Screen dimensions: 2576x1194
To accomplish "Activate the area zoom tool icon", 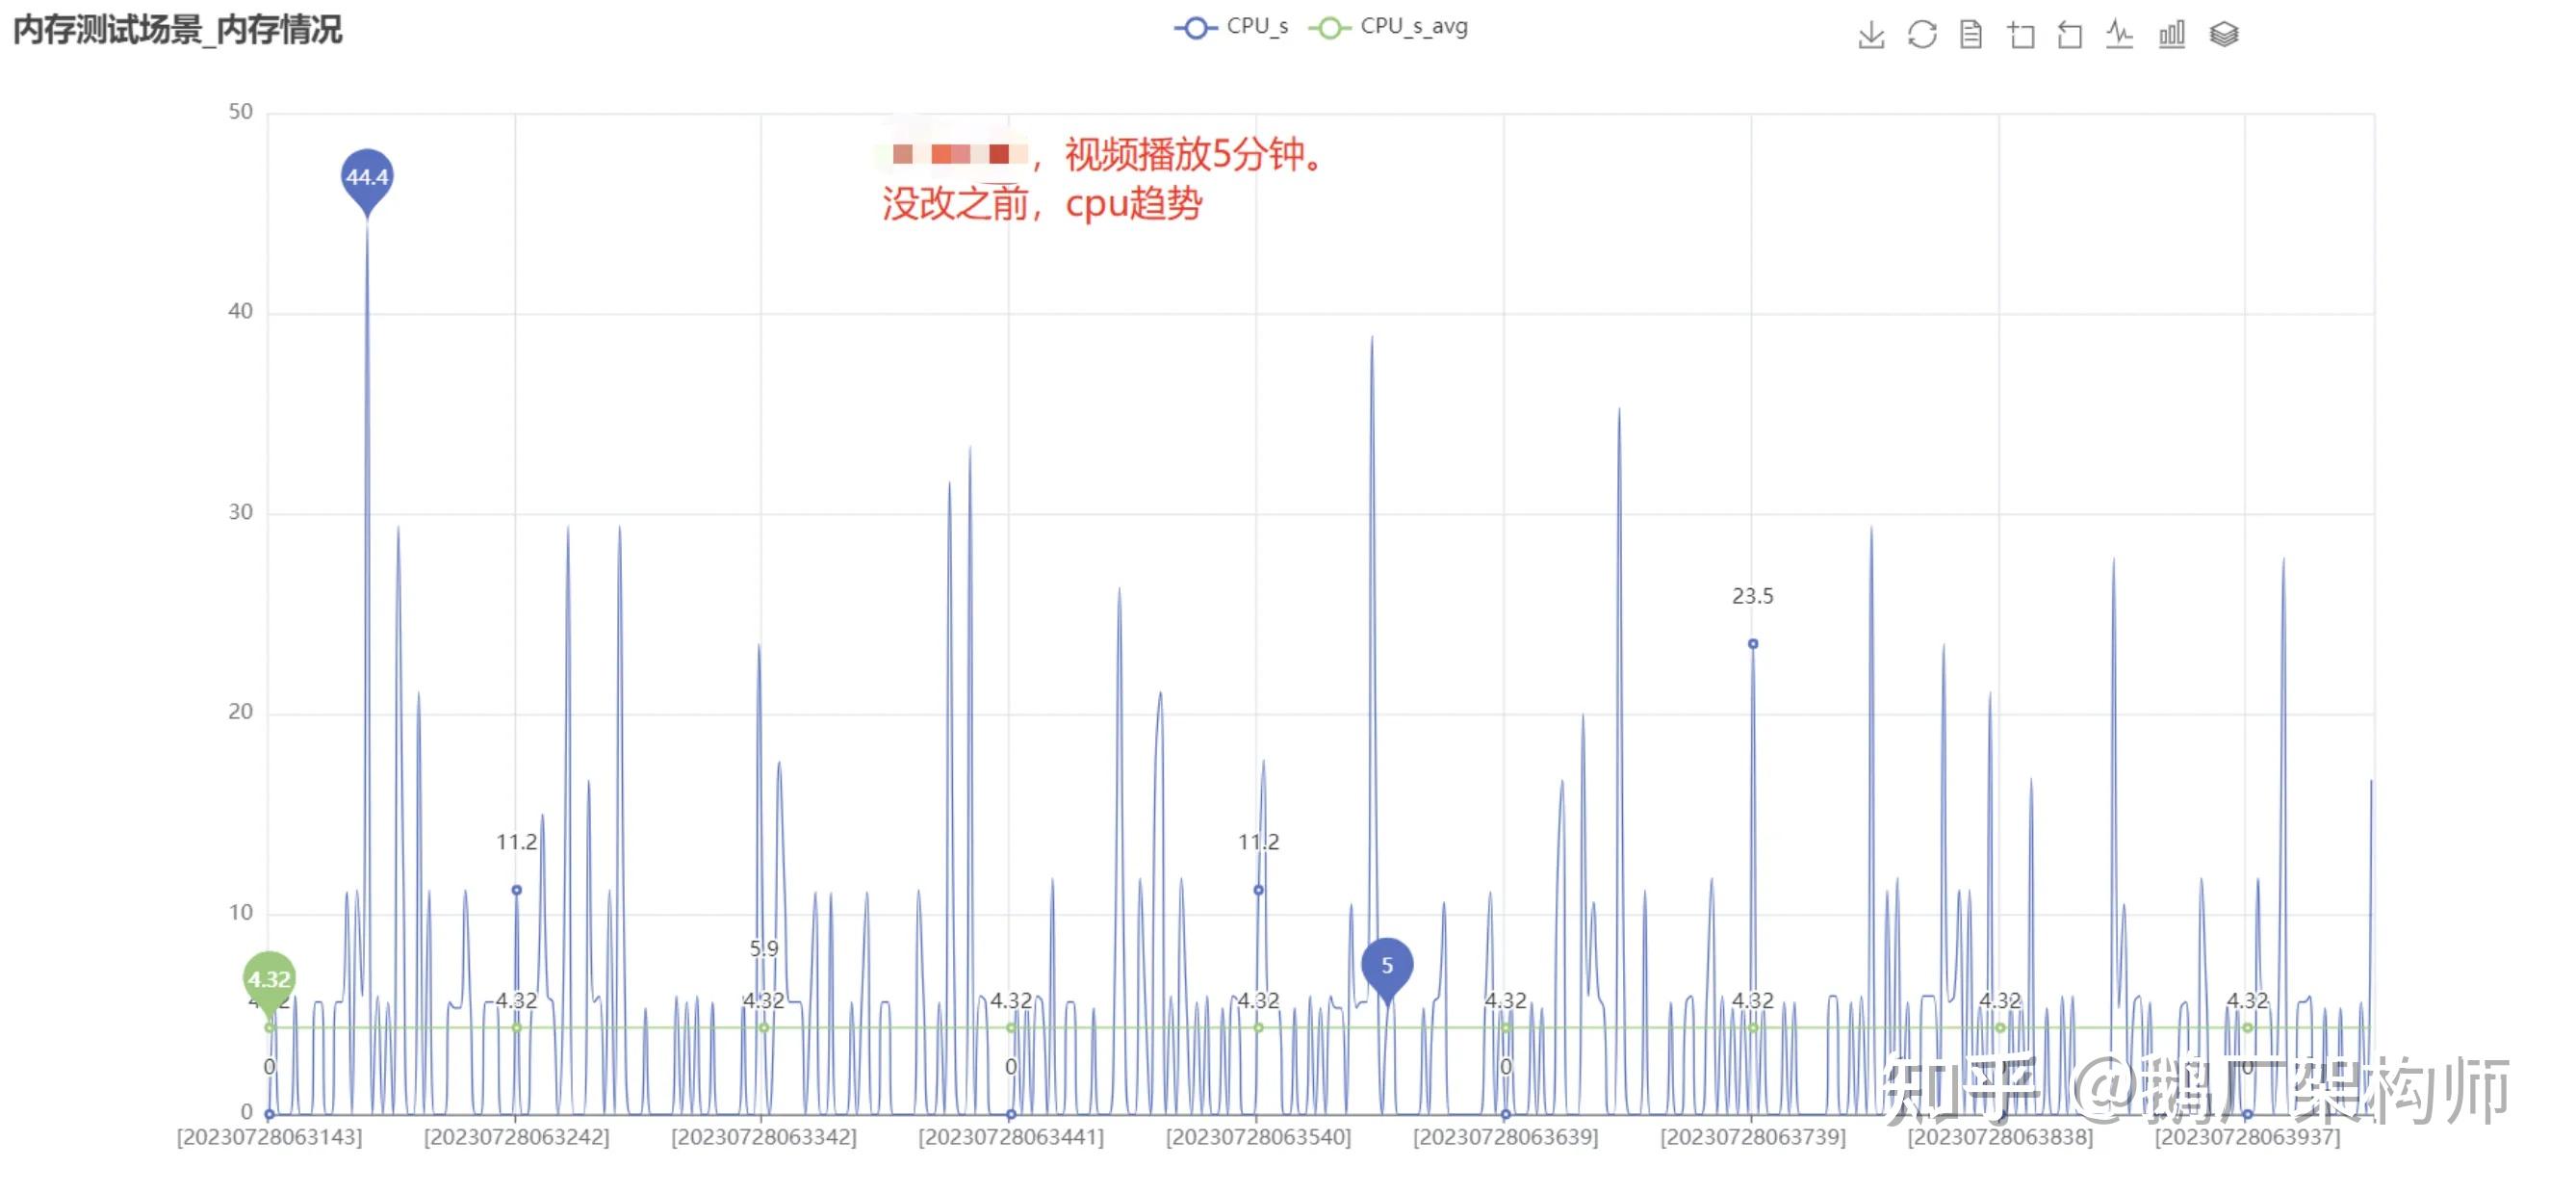I will (2020, 35).
